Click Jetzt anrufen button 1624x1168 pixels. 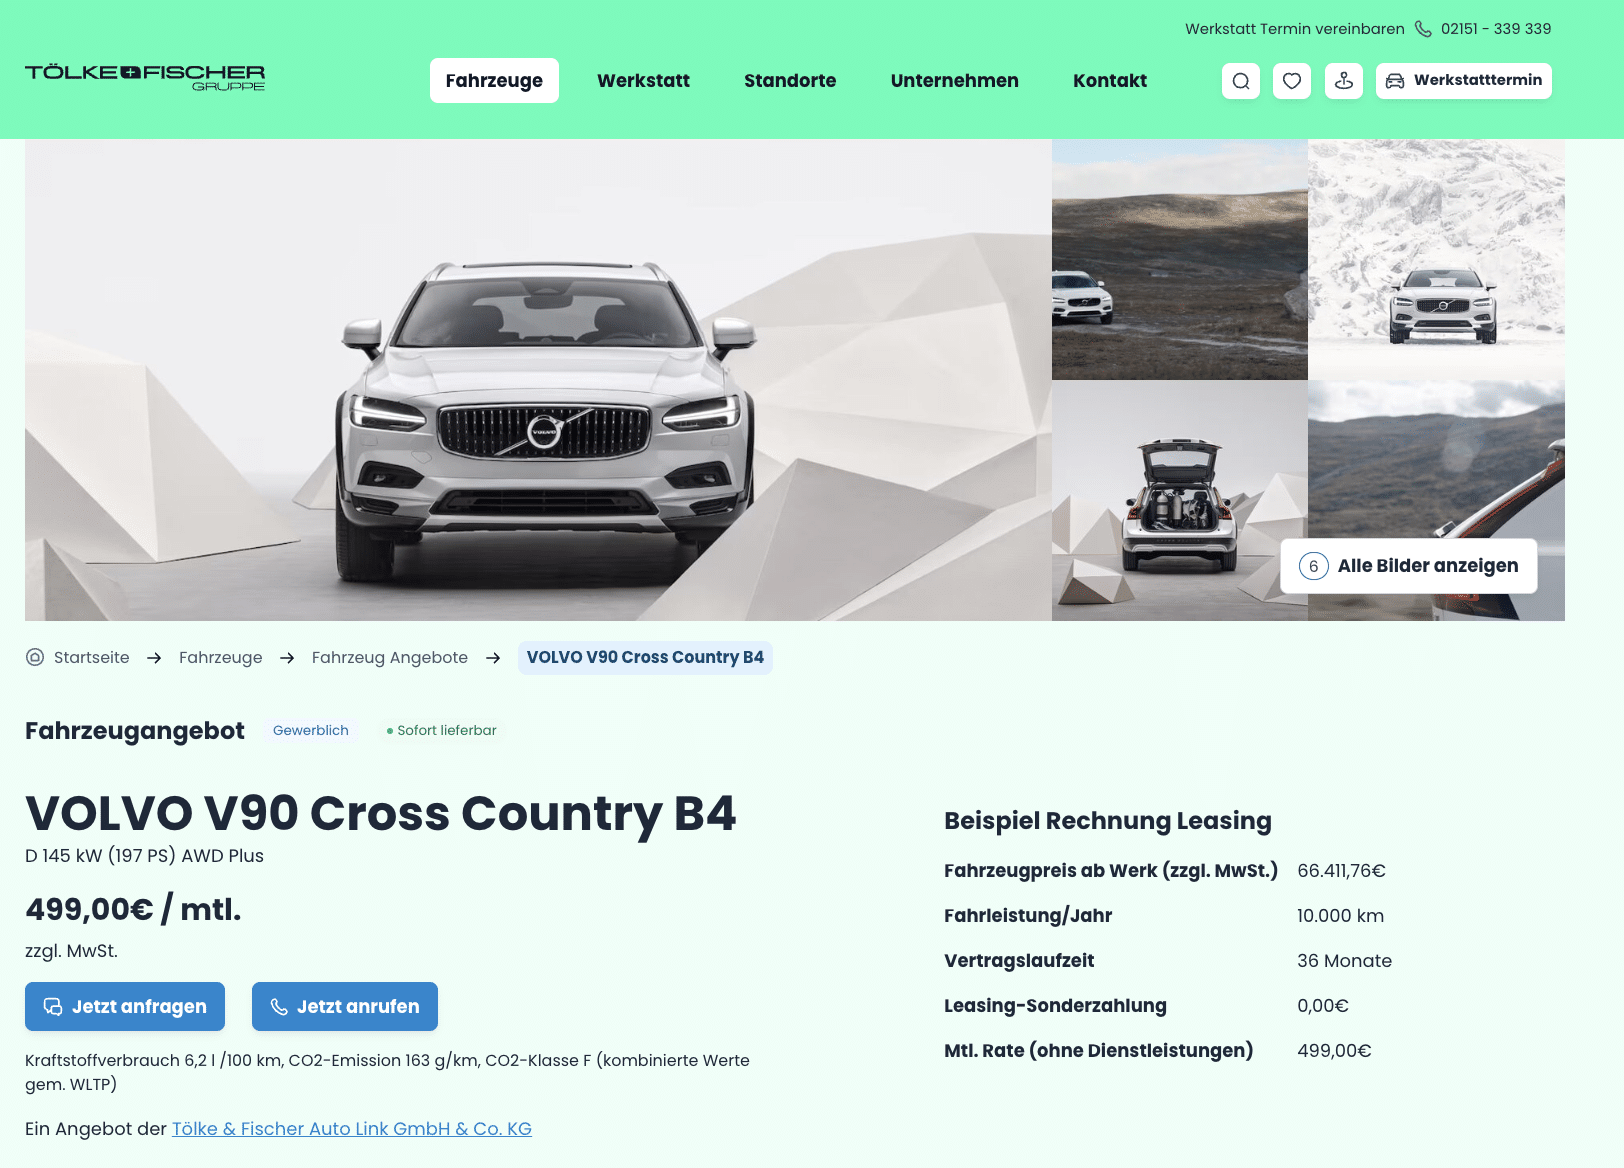[x=345, y=1006]
